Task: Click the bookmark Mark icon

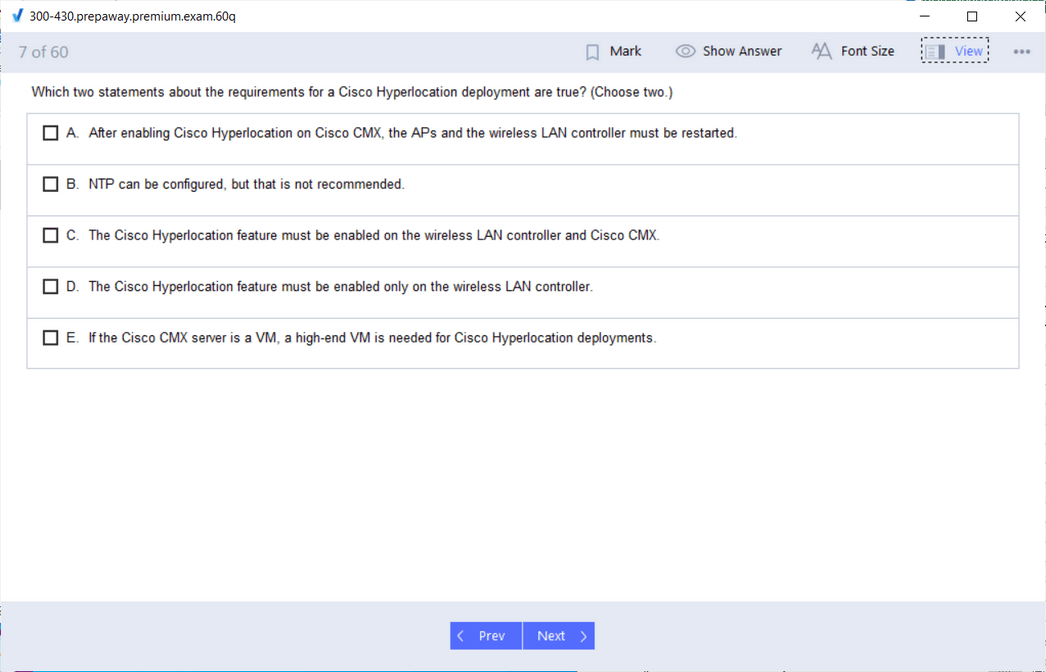Action: [592, 52]
